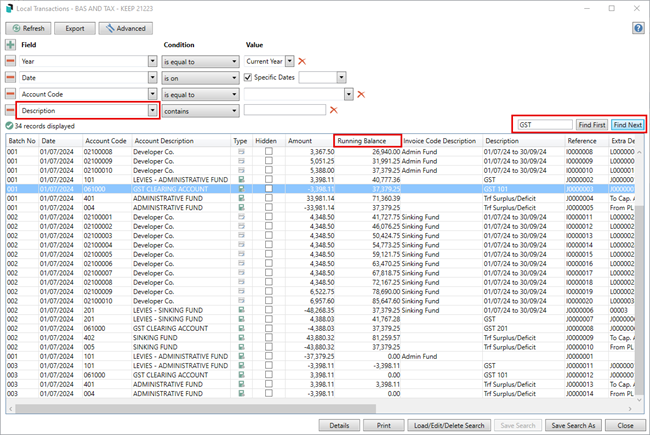Open the 'is on' condition dropdown

point(200,78)
